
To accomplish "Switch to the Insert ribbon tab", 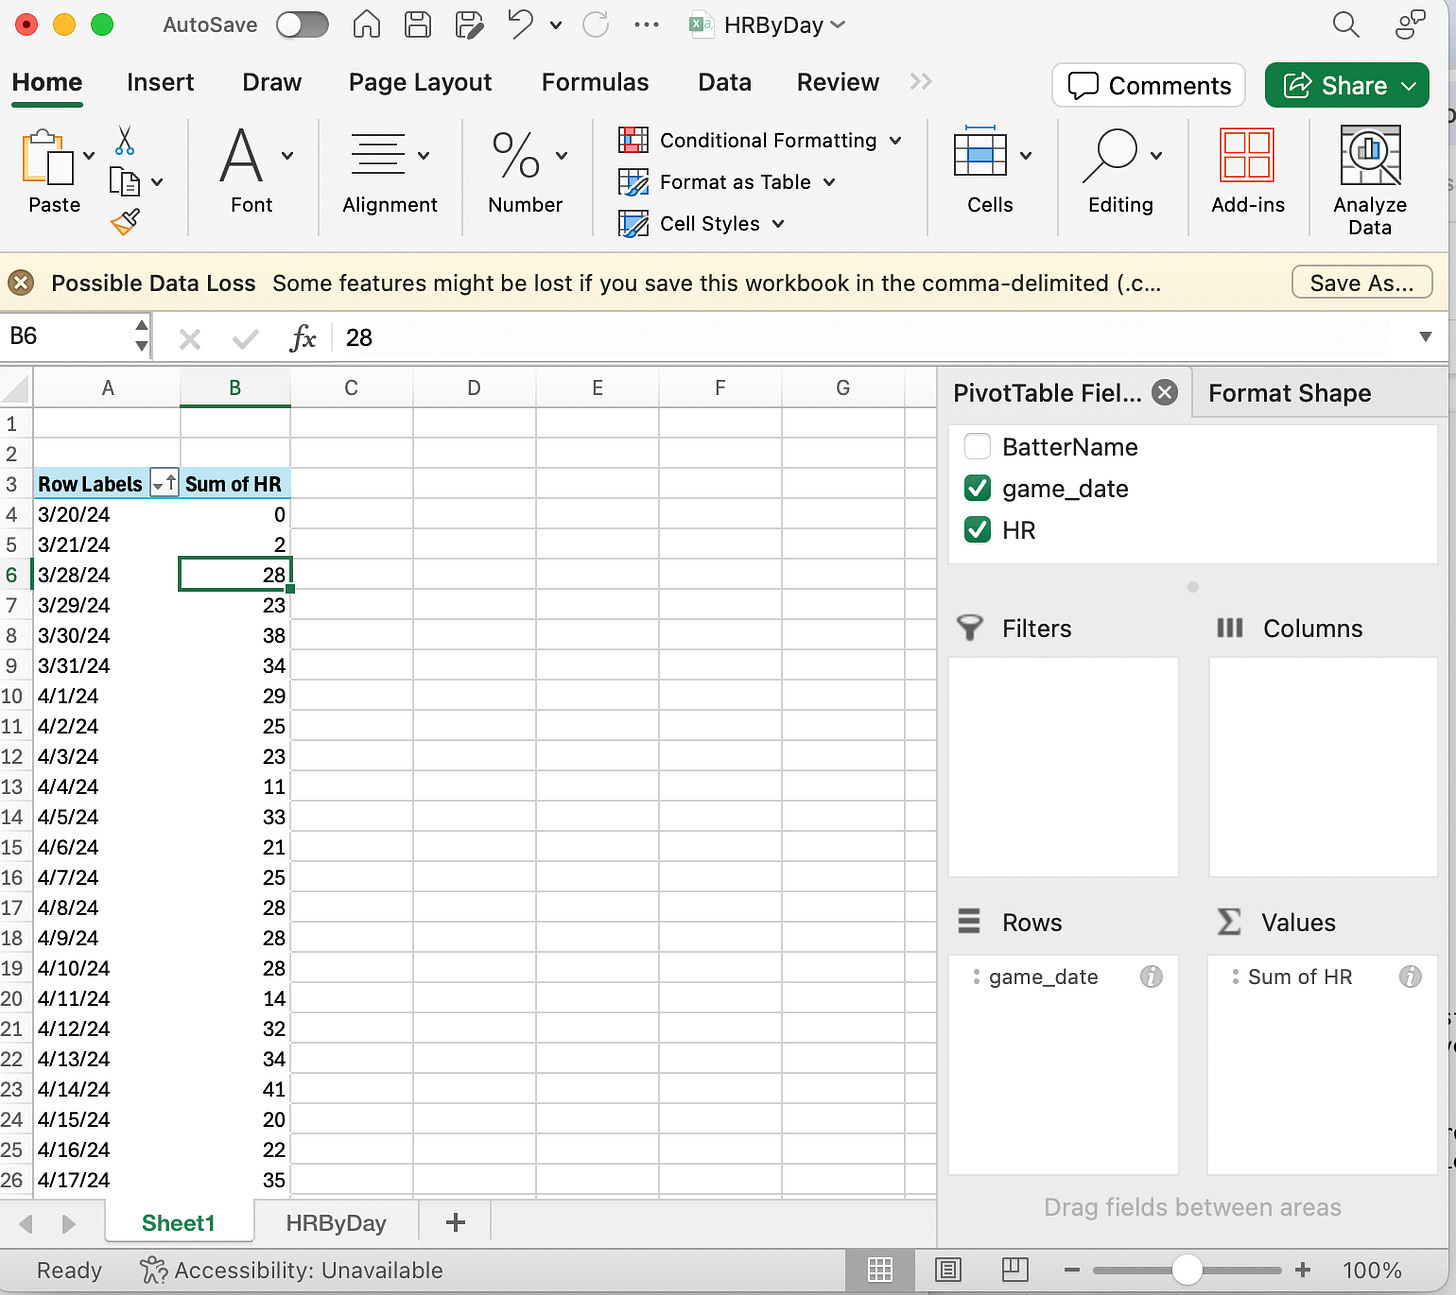I will [160, 82].
